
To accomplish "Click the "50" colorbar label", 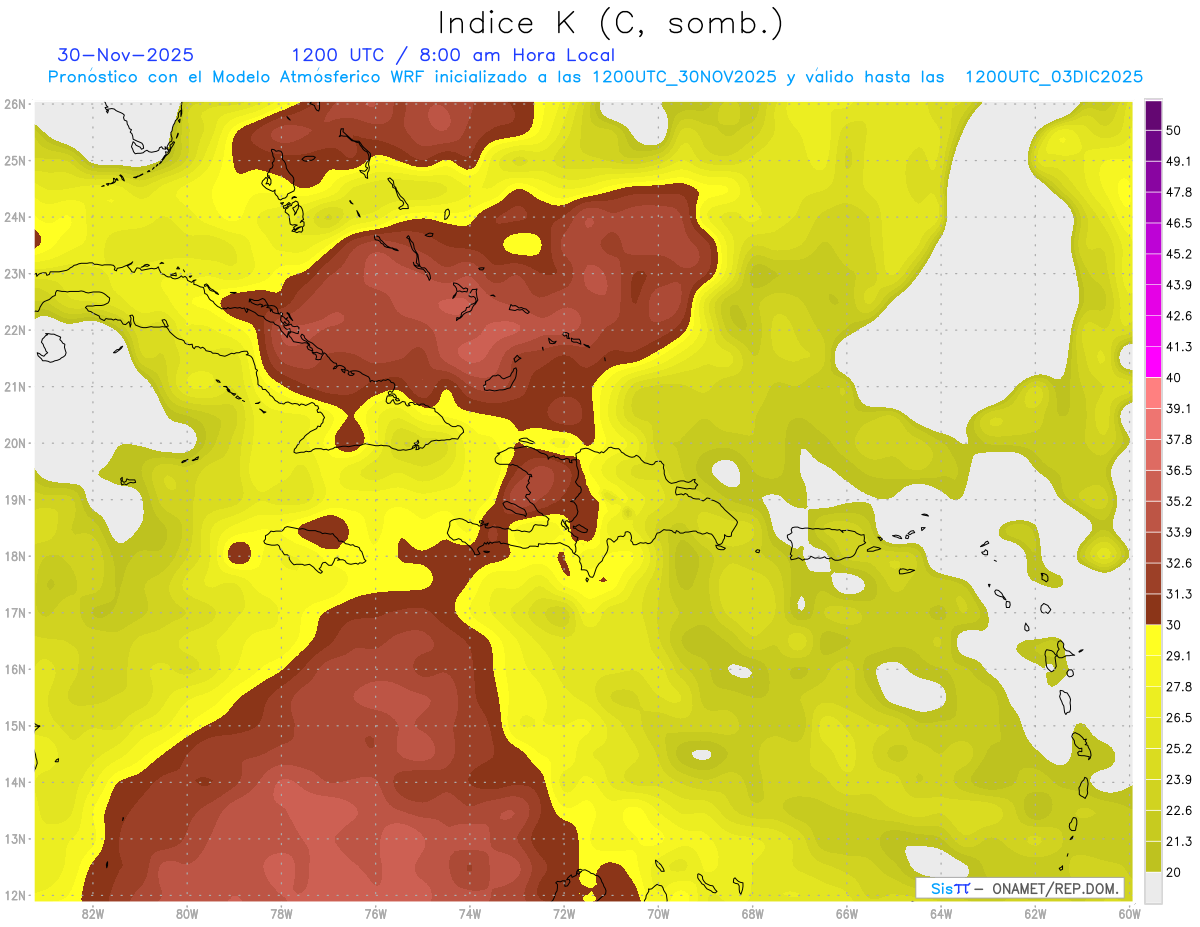I will (1175, 131).
